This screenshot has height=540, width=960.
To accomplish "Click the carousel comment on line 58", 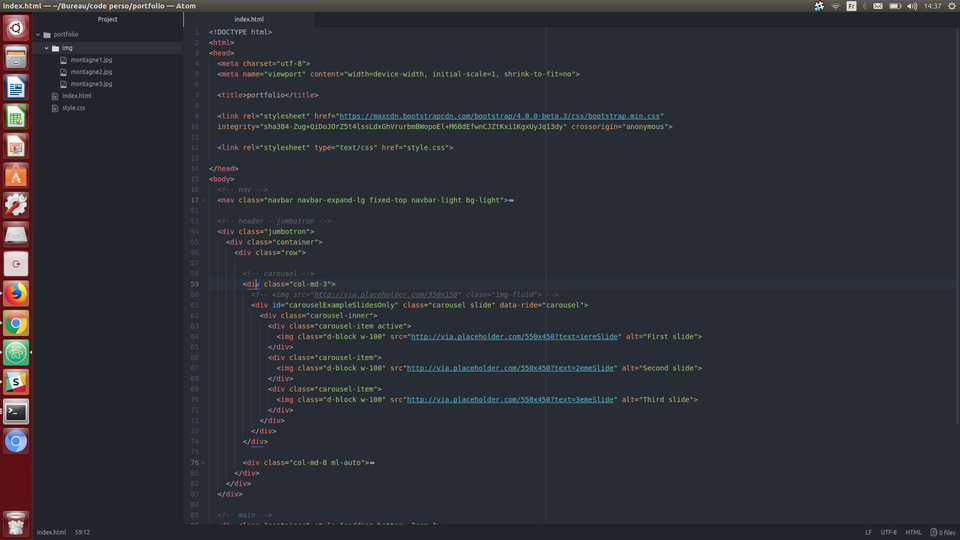I will pos(278,274).
